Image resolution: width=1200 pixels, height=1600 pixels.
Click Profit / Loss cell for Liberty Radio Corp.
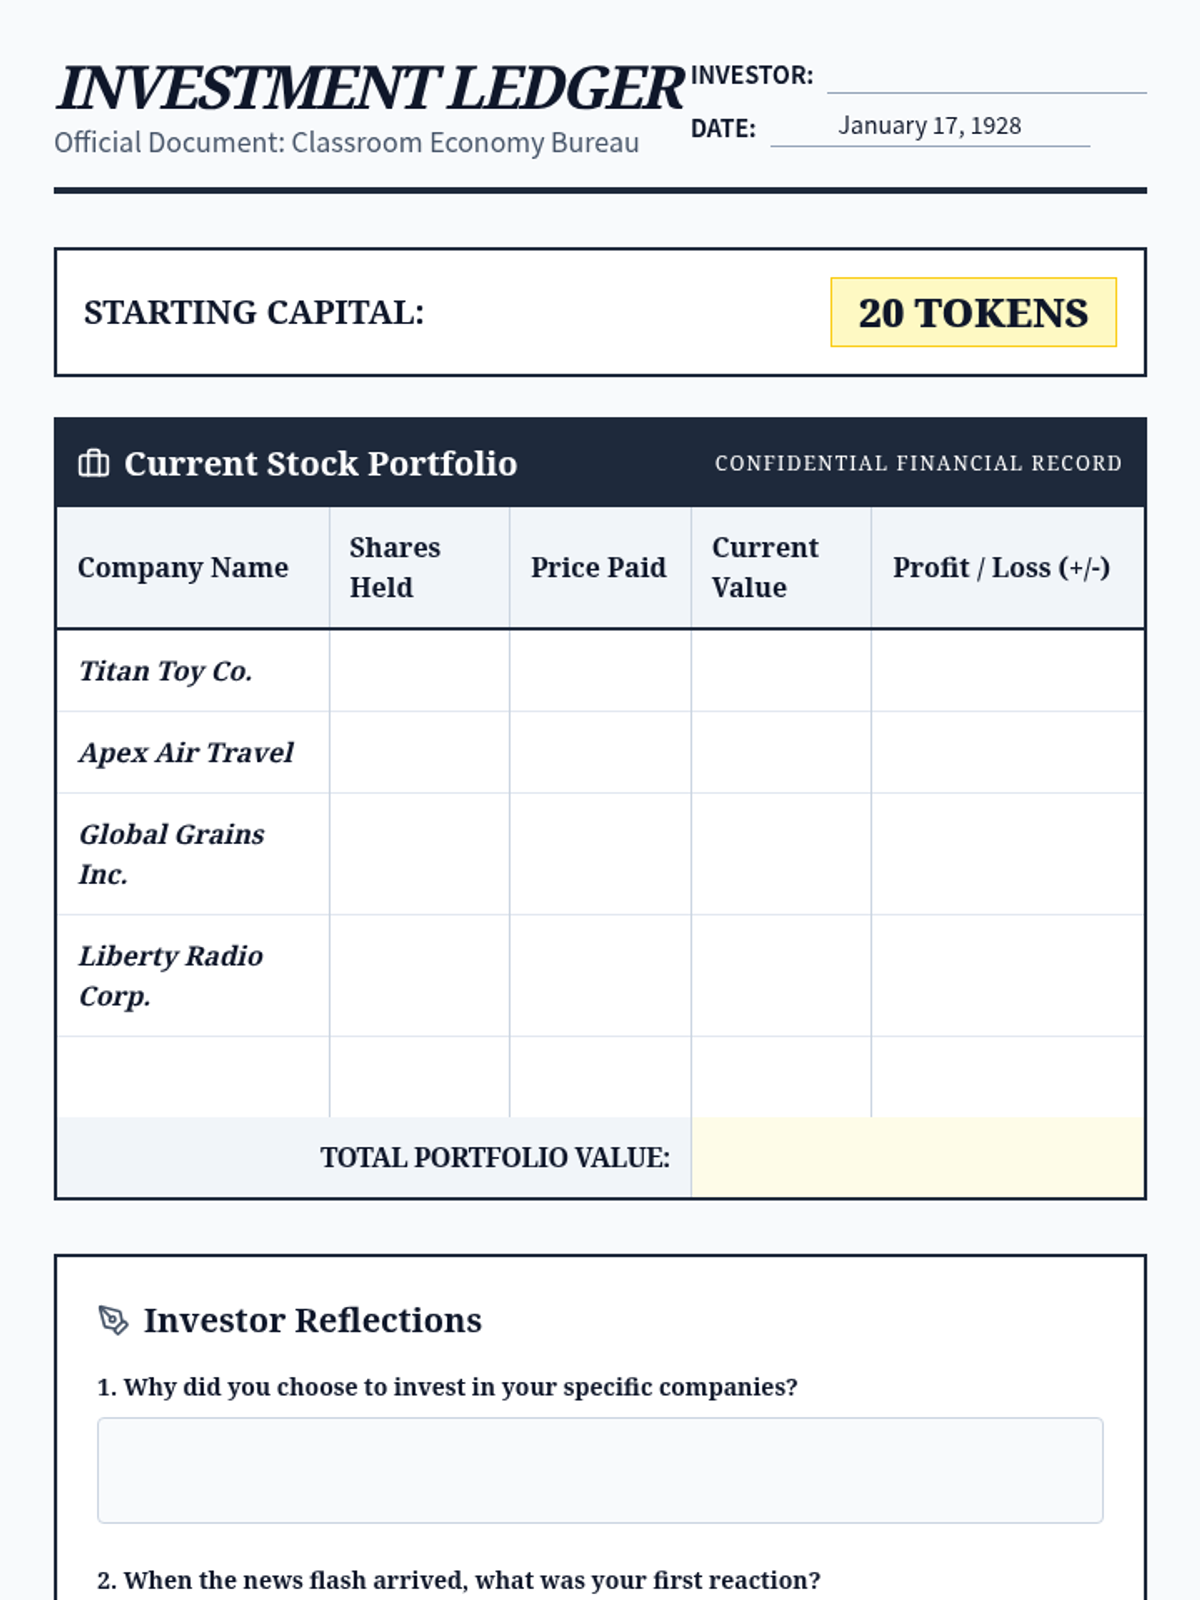[1007, 977]
